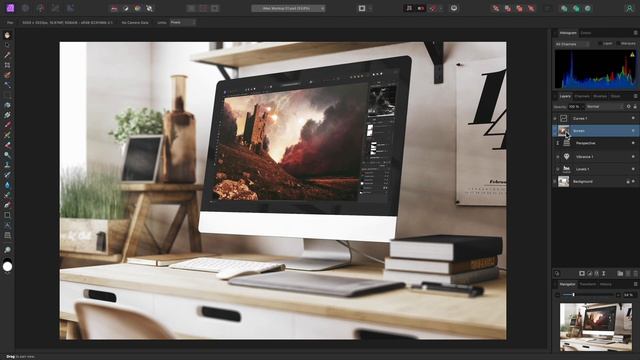Apply Auto White Balance from the toolbar
Image resolution: width=640 pixels, height=360 pixels.
coord(149,8)
